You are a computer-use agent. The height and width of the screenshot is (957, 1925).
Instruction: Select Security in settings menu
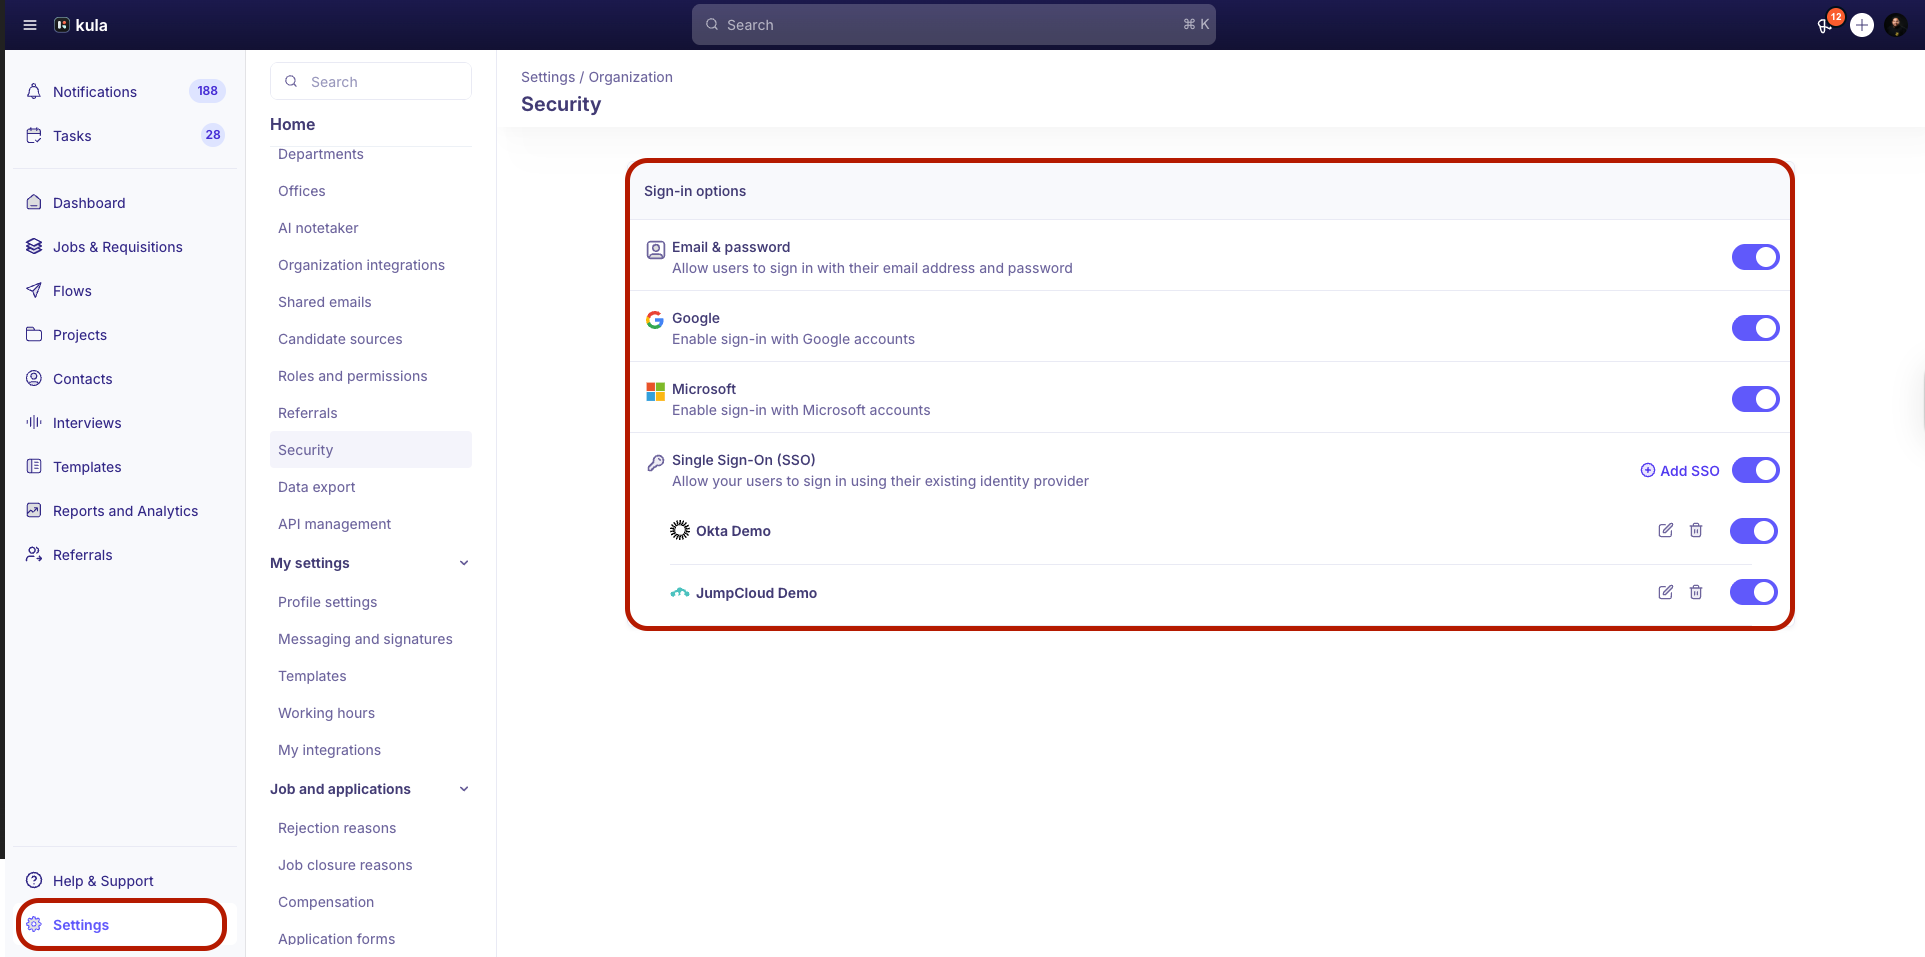(371, 450)
